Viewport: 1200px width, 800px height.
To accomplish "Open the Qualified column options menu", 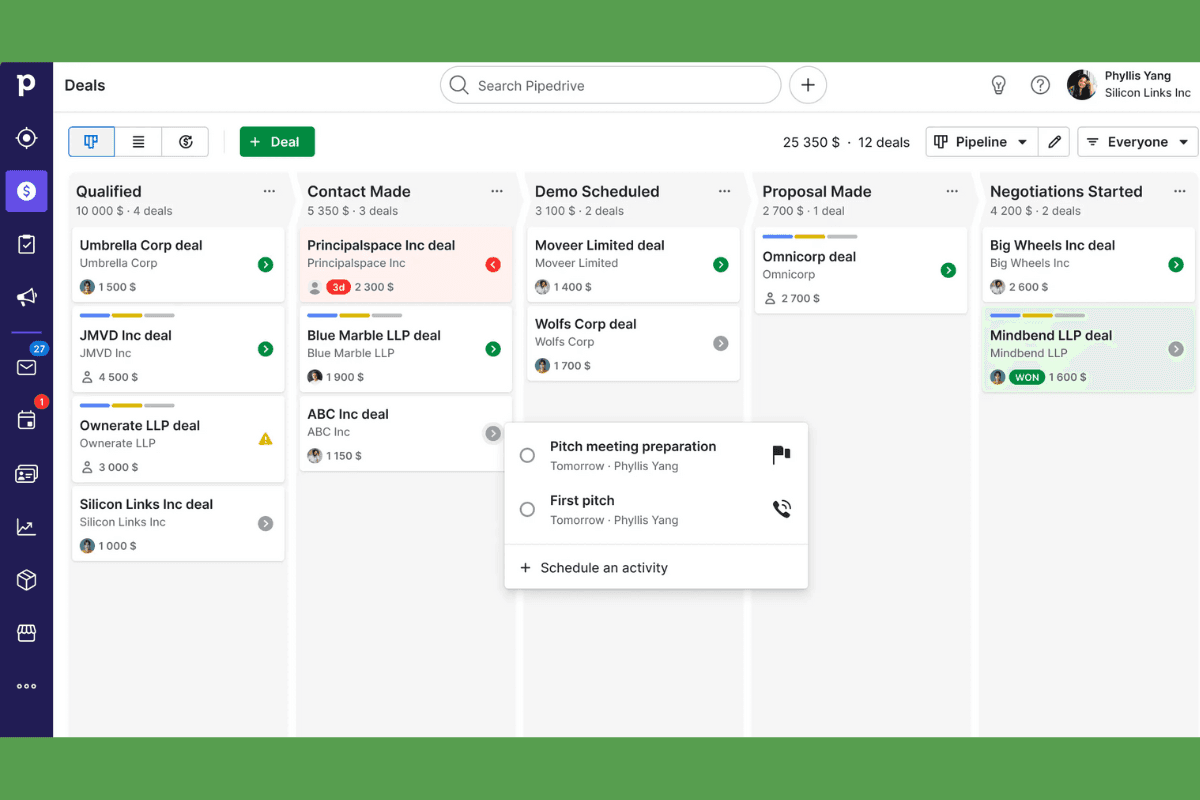I will 268,191.
